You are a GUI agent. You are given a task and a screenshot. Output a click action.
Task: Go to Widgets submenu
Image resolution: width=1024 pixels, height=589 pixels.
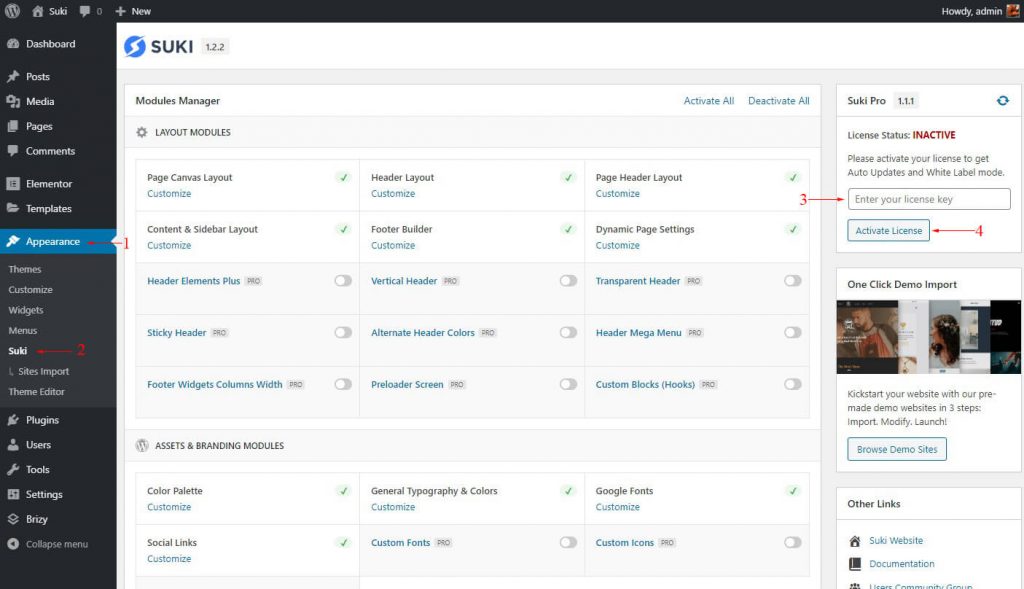coord(25,310)
